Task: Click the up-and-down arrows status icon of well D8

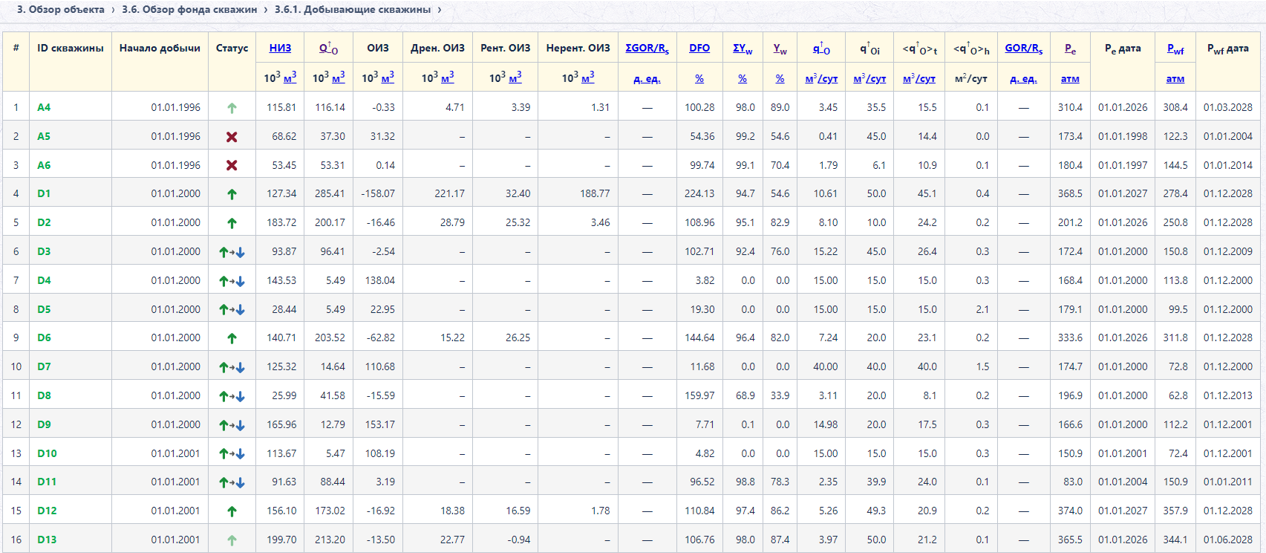Action: pos(232,396)
